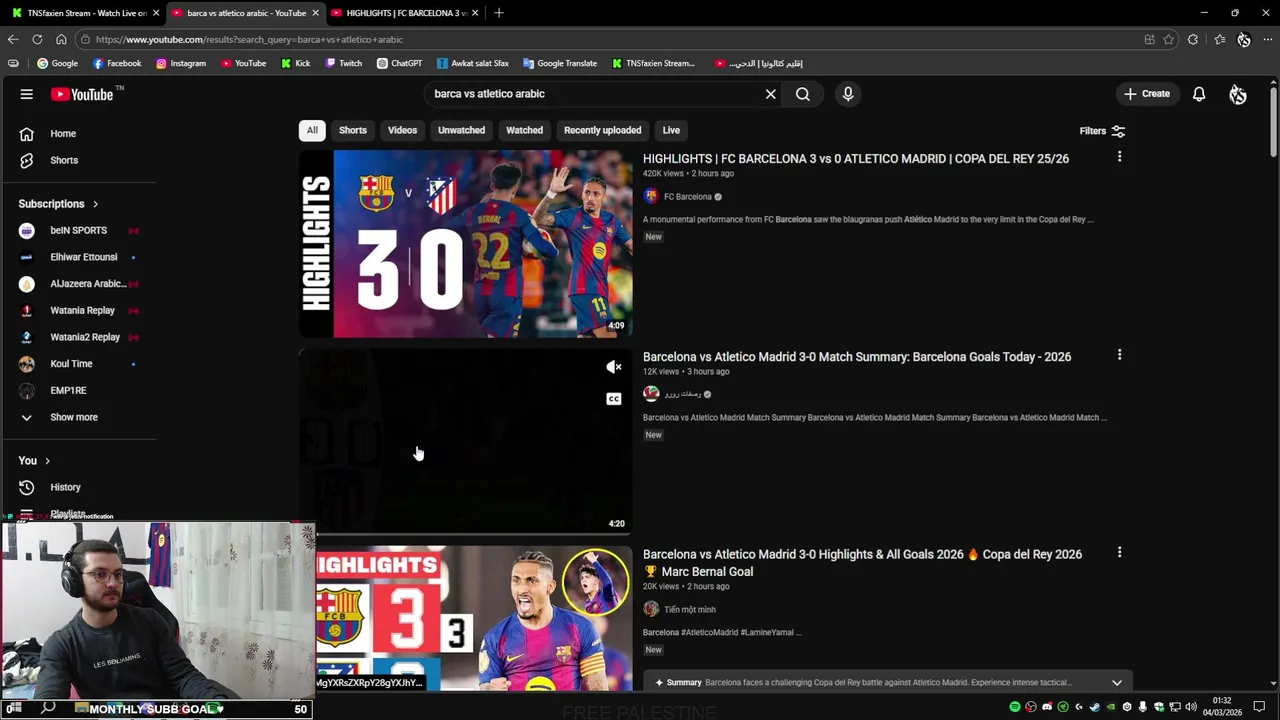The height and width of the screenshot is (720, 1280).
Task: Open the Facebook bookmark
Action: [117, 63]
